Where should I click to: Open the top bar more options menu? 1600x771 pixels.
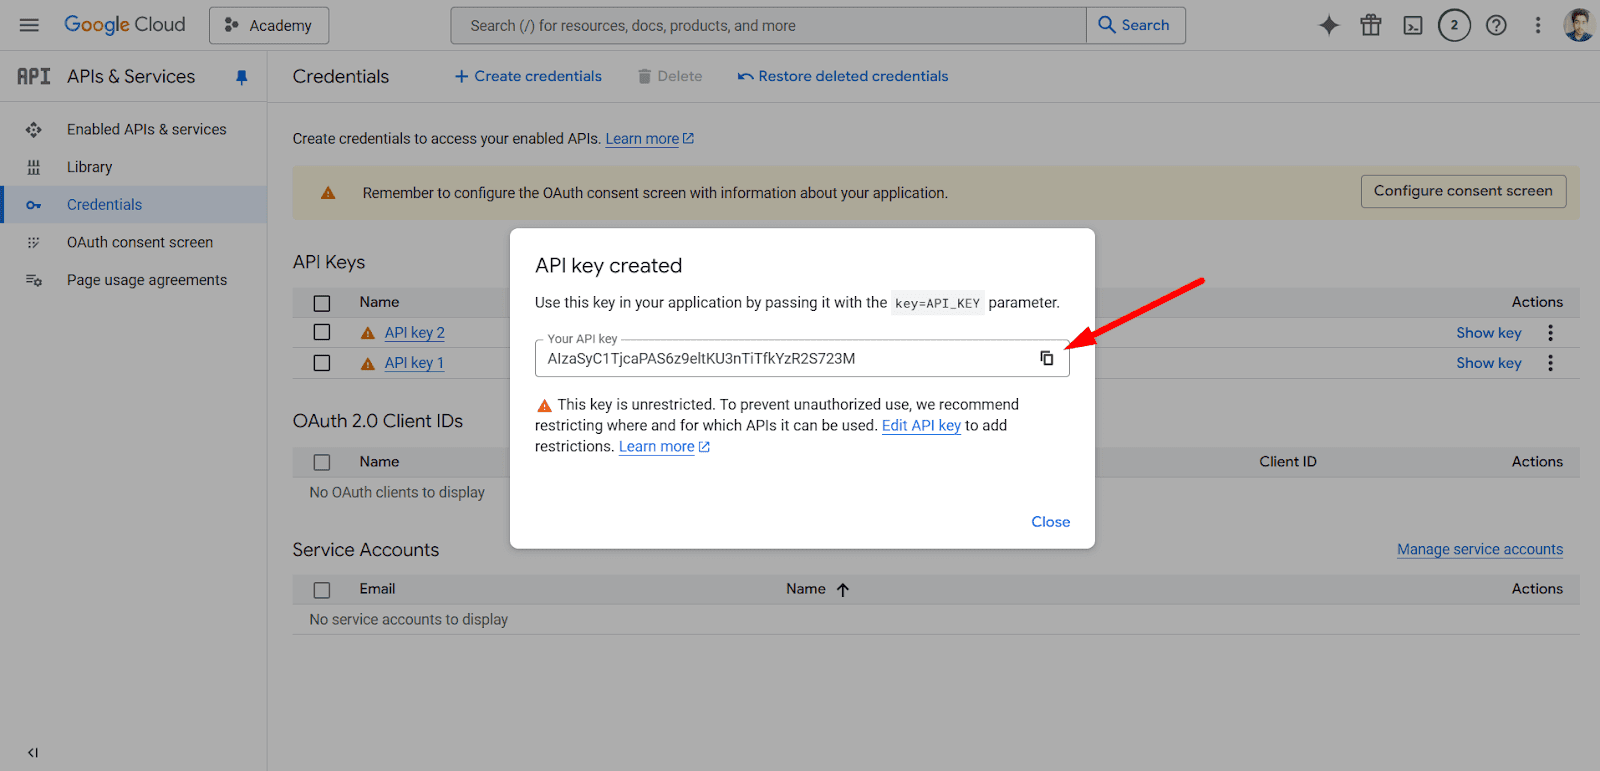[x=1538, y=26]
